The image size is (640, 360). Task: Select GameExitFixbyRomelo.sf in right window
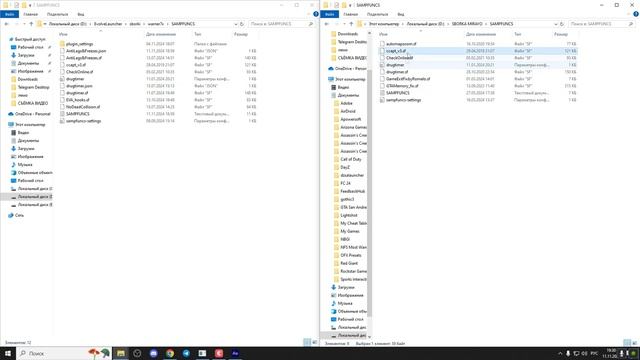tap(408, 79)
